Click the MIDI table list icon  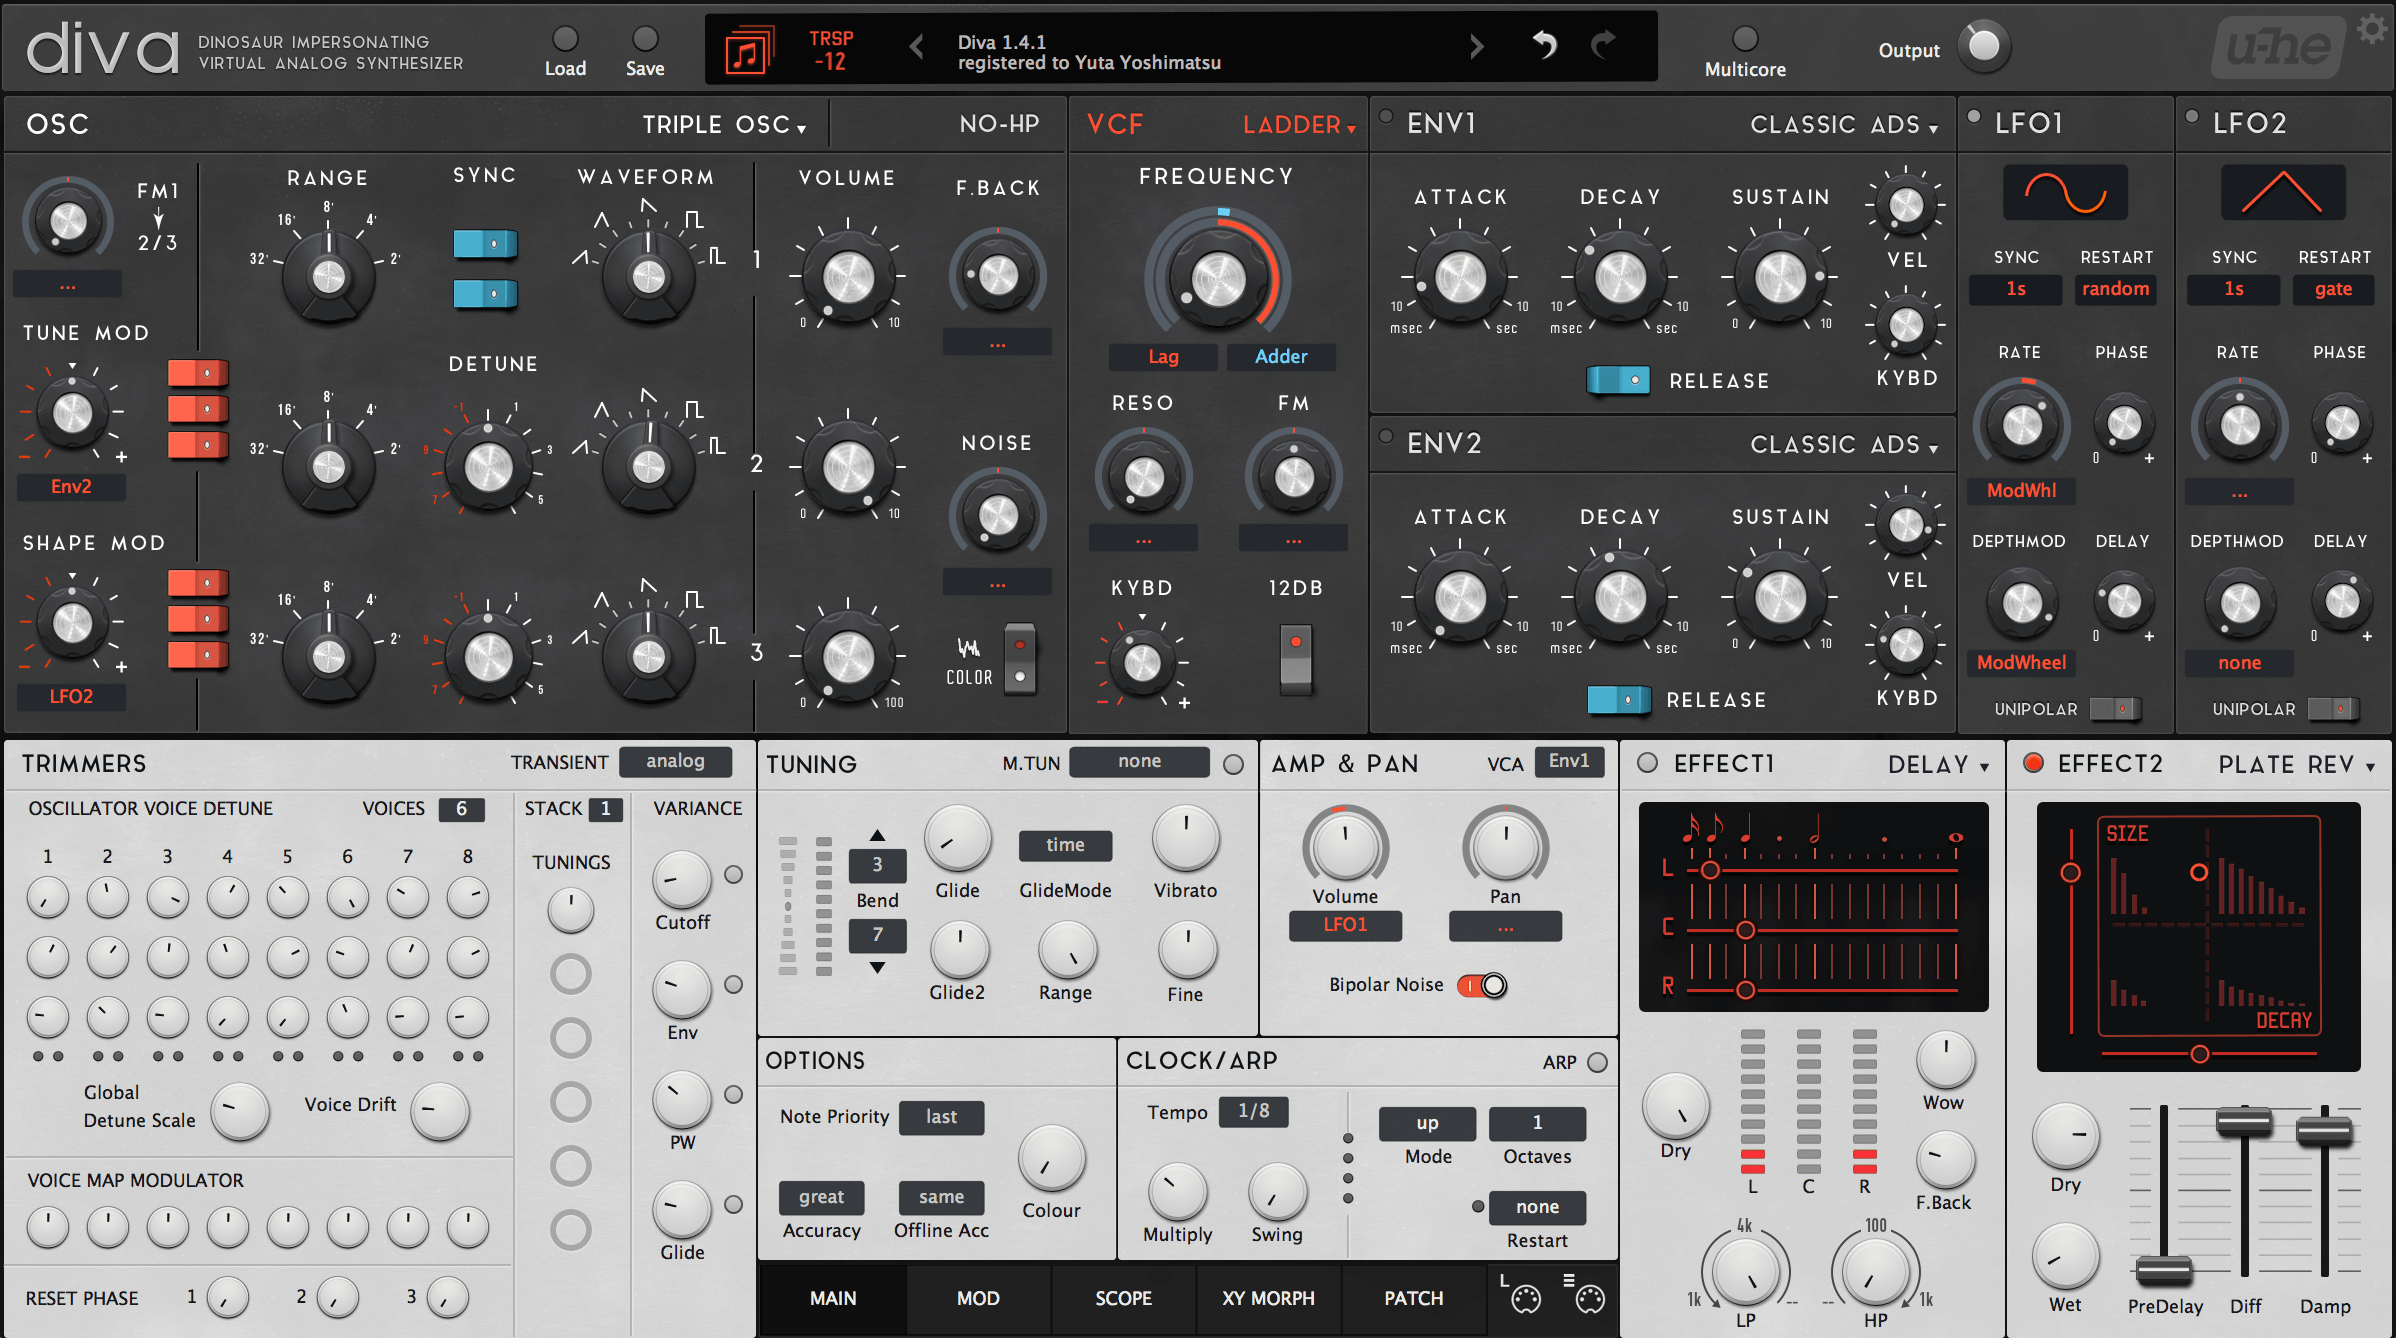click(1585, 1295)
